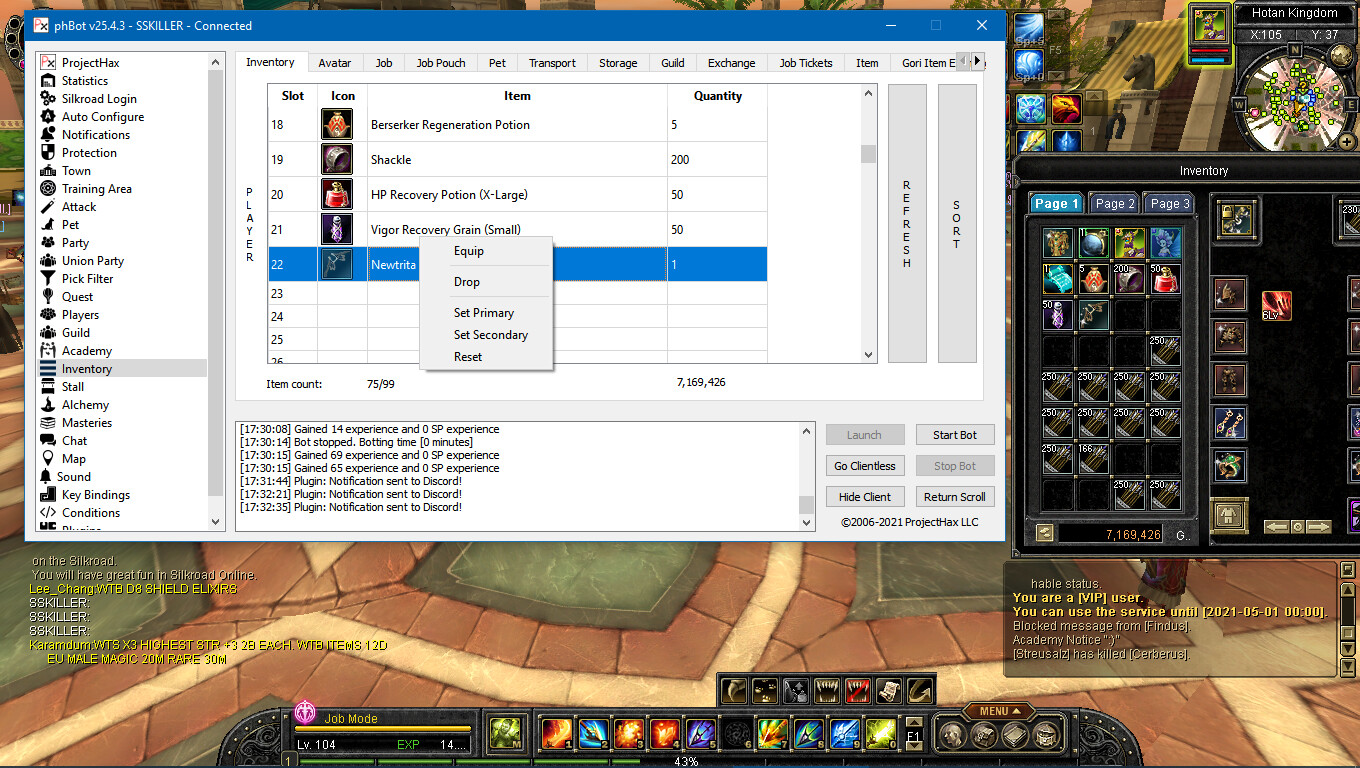This screenshot has height=768, width=1360.
Task: Select Drop from the context menu
Action: click(466, 282)
